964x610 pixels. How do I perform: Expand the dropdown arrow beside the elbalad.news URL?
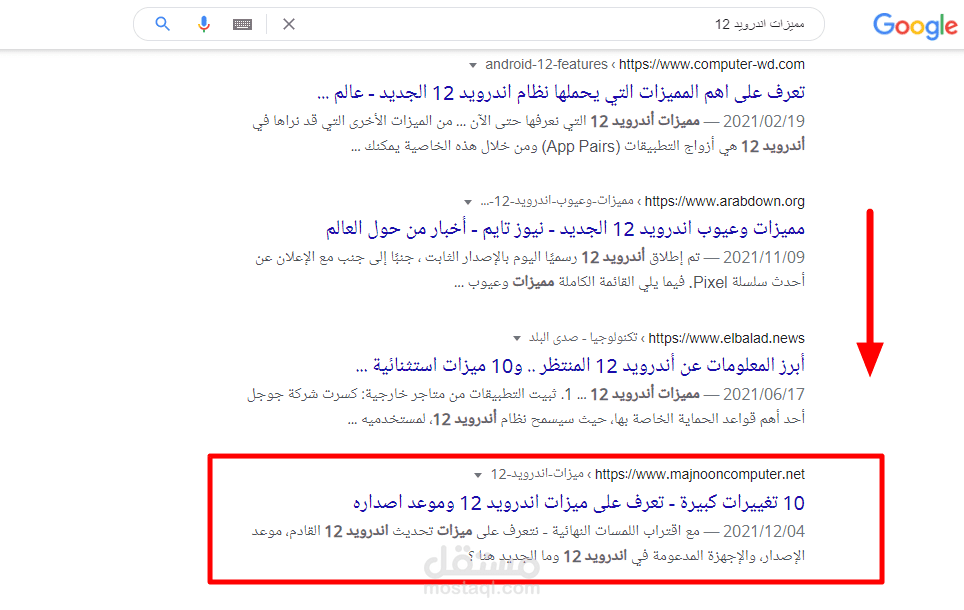tap(517, 338)
